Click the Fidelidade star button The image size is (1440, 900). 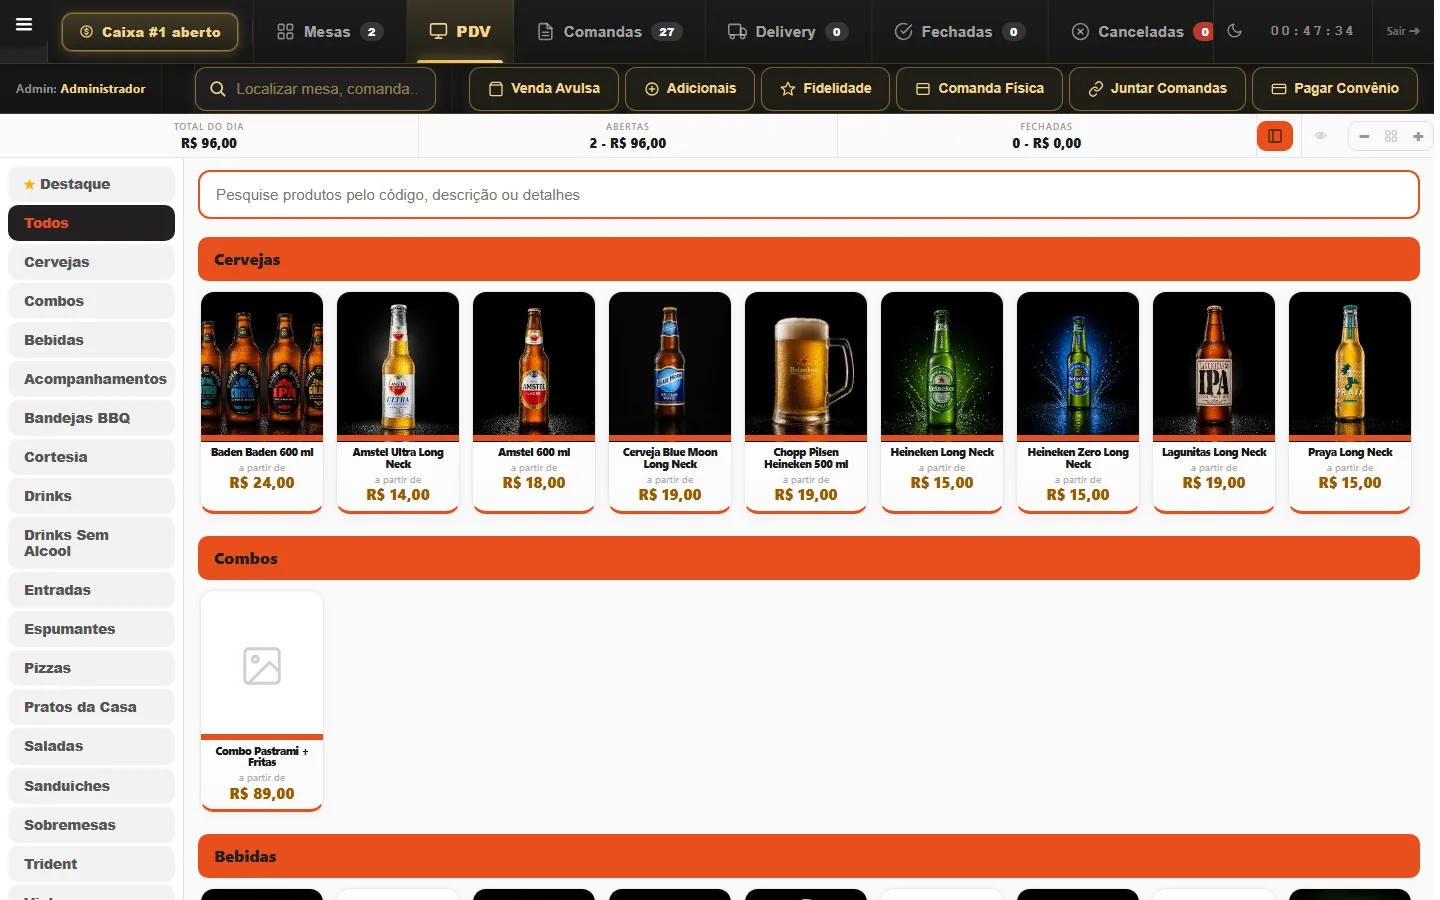tap(826, 89)
